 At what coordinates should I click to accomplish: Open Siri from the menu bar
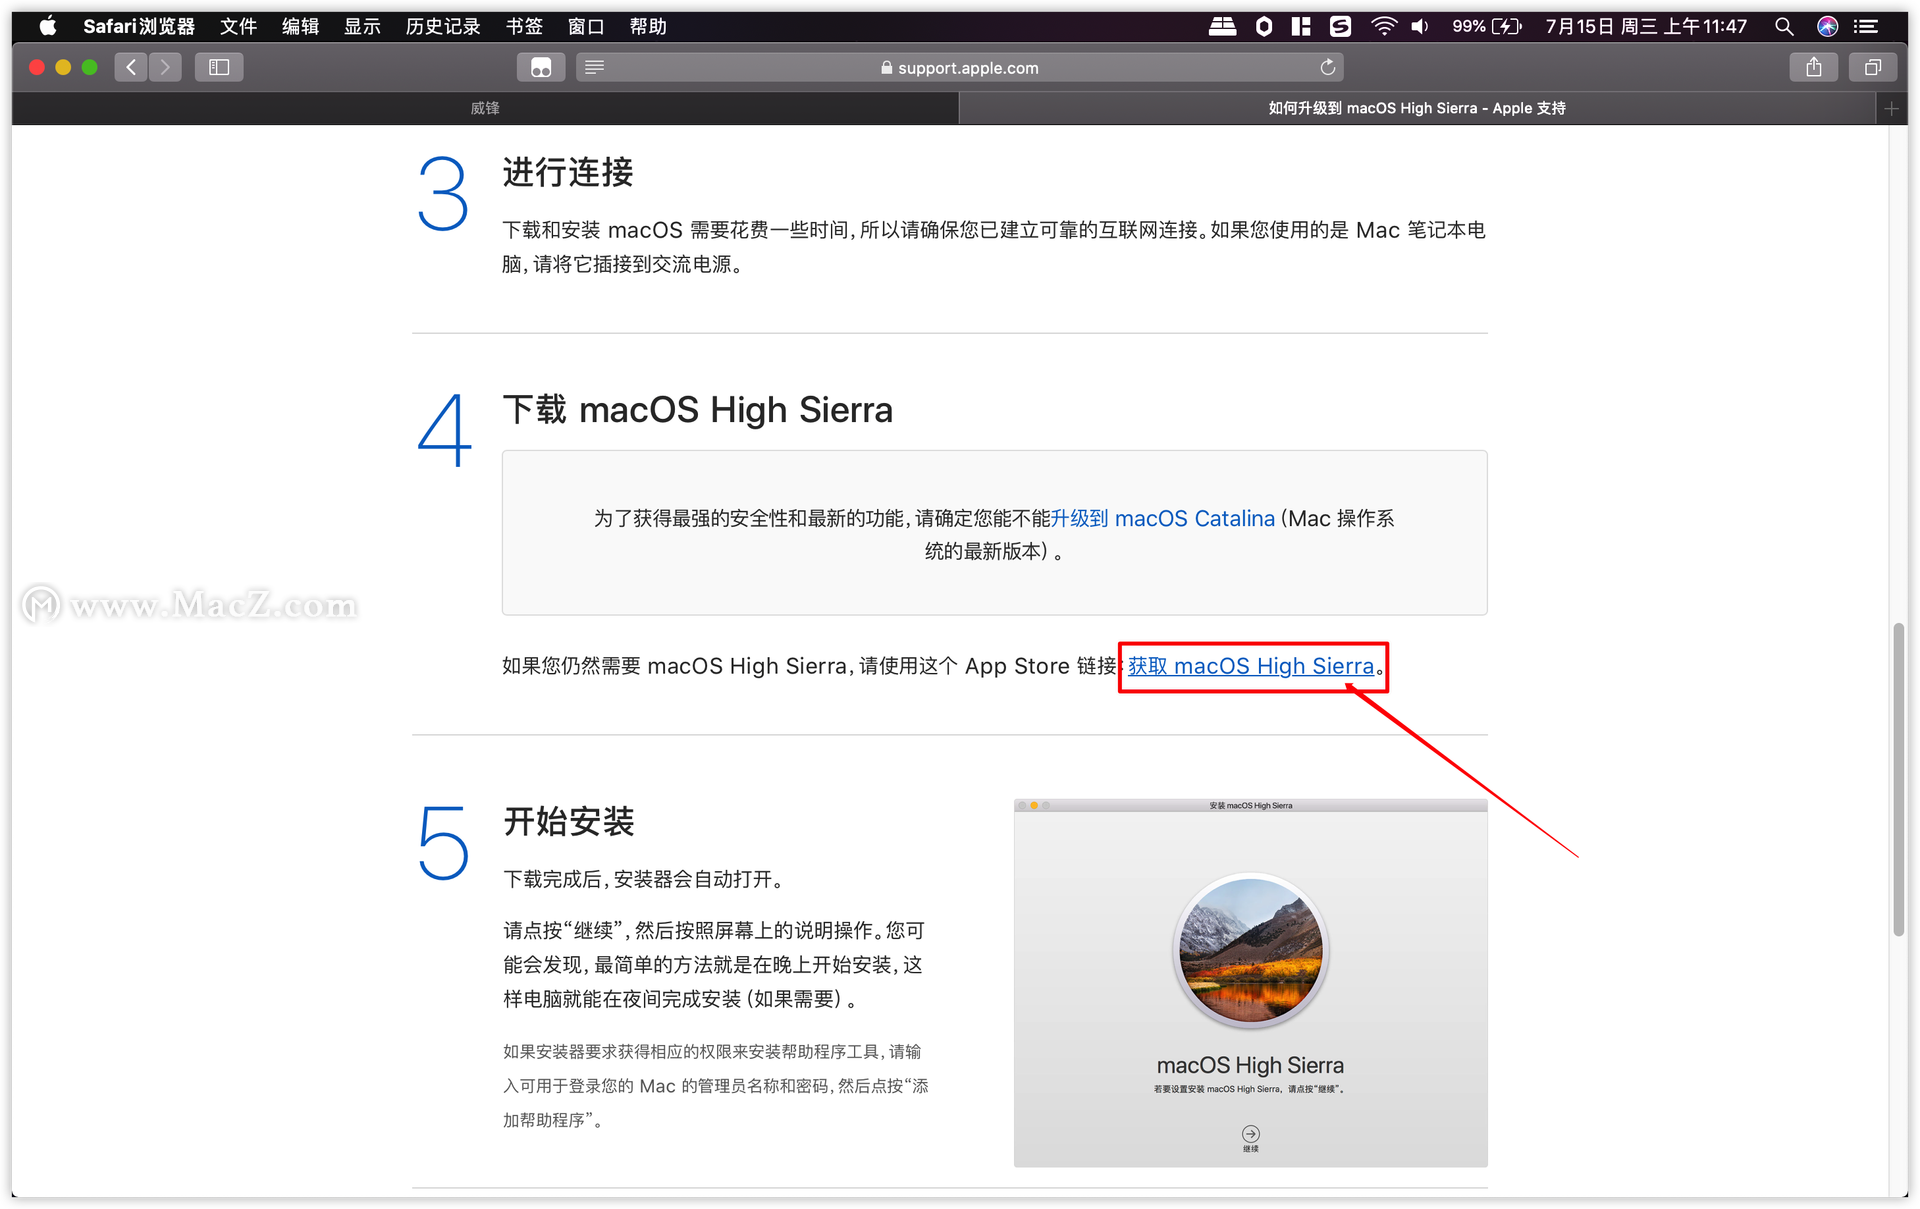tap(1827, 26)
